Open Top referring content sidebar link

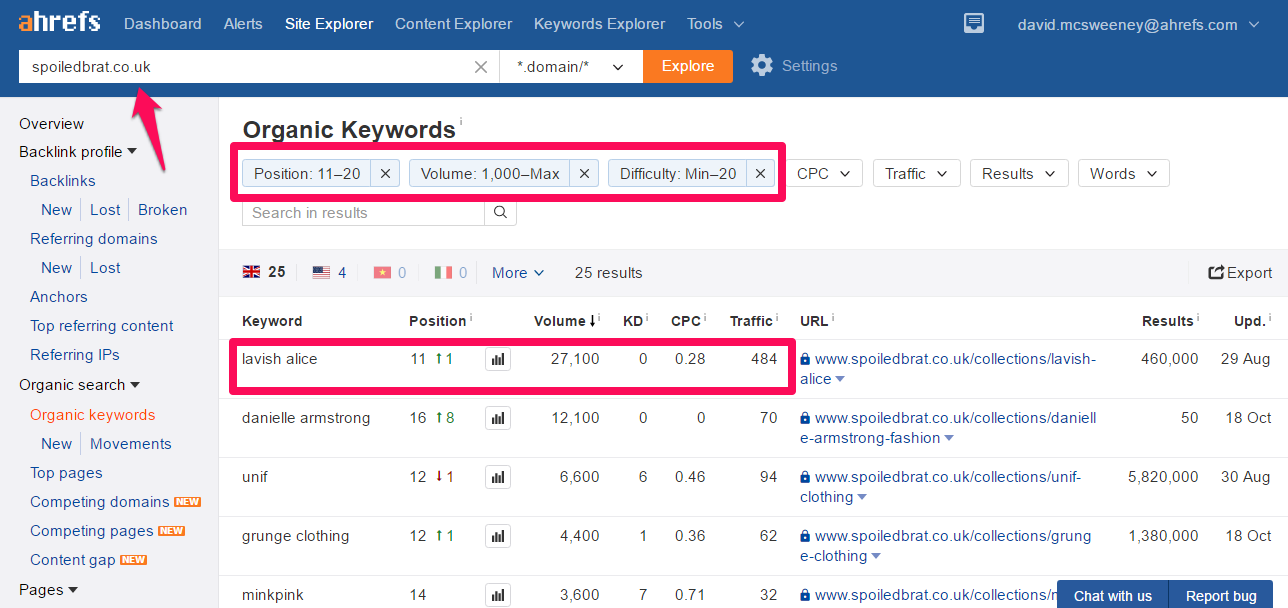pos(102,326)
